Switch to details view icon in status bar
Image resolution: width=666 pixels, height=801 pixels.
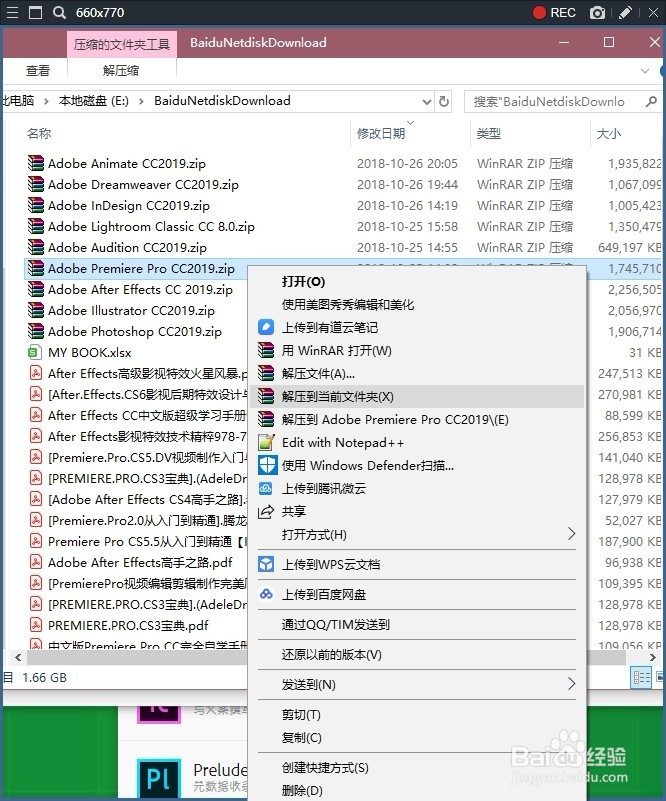tap(641, 678)
